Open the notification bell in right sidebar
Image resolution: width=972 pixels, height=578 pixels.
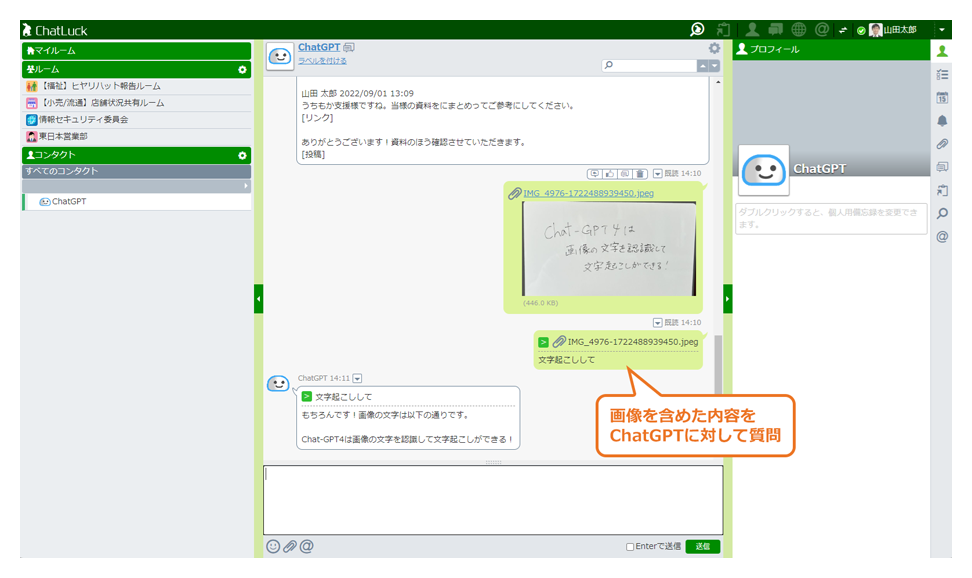(x=942, y=121)
